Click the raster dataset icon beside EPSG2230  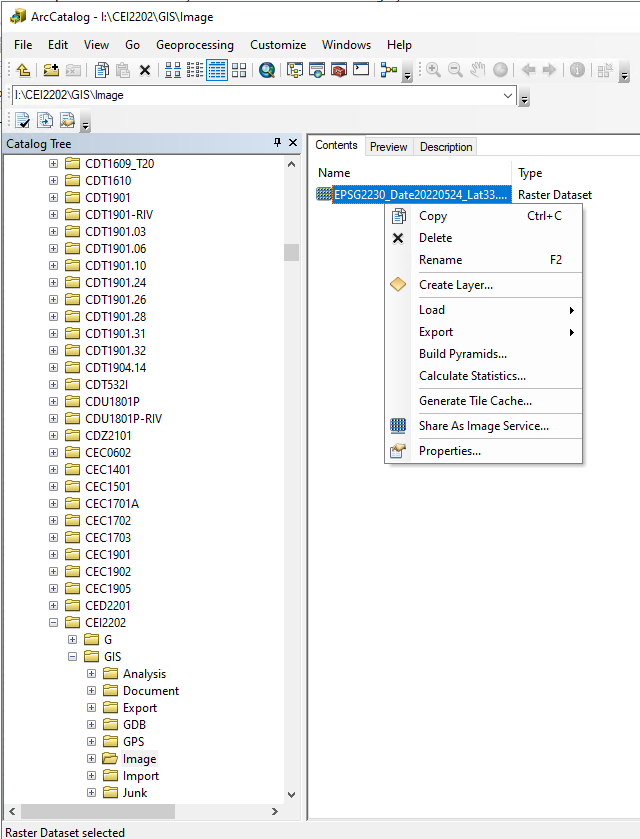pyautogui.click(x=324, y=194)
